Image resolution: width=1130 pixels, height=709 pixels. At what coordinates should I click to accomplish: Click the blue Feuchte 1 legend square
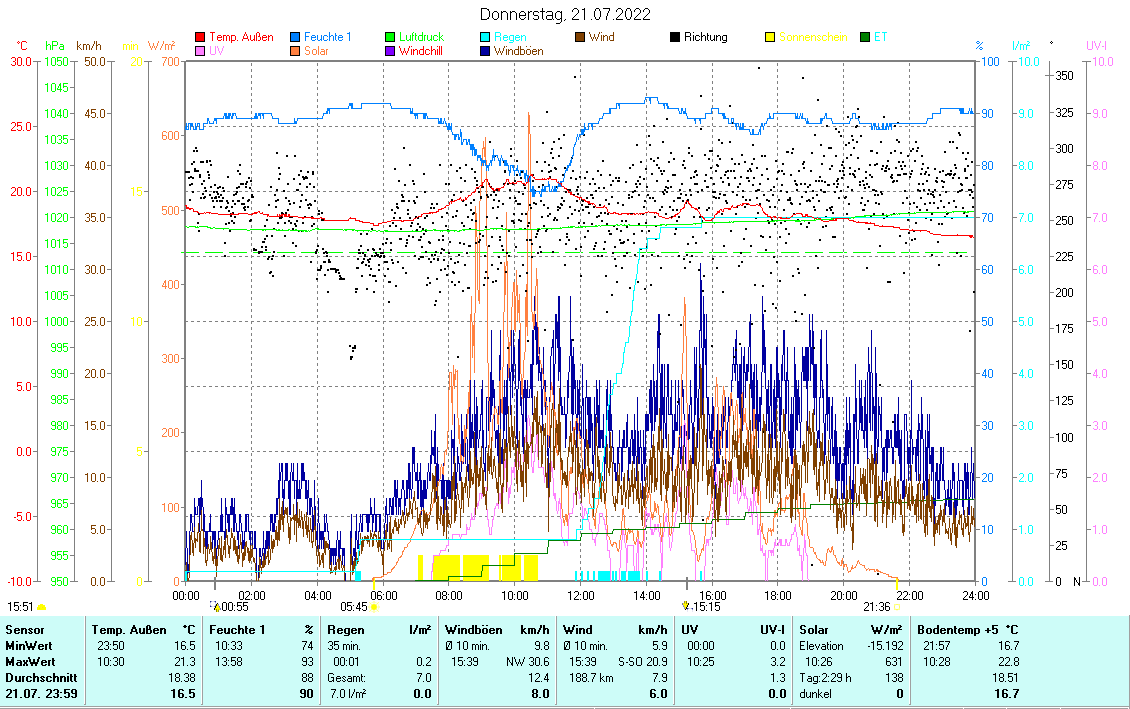[296, 38]
